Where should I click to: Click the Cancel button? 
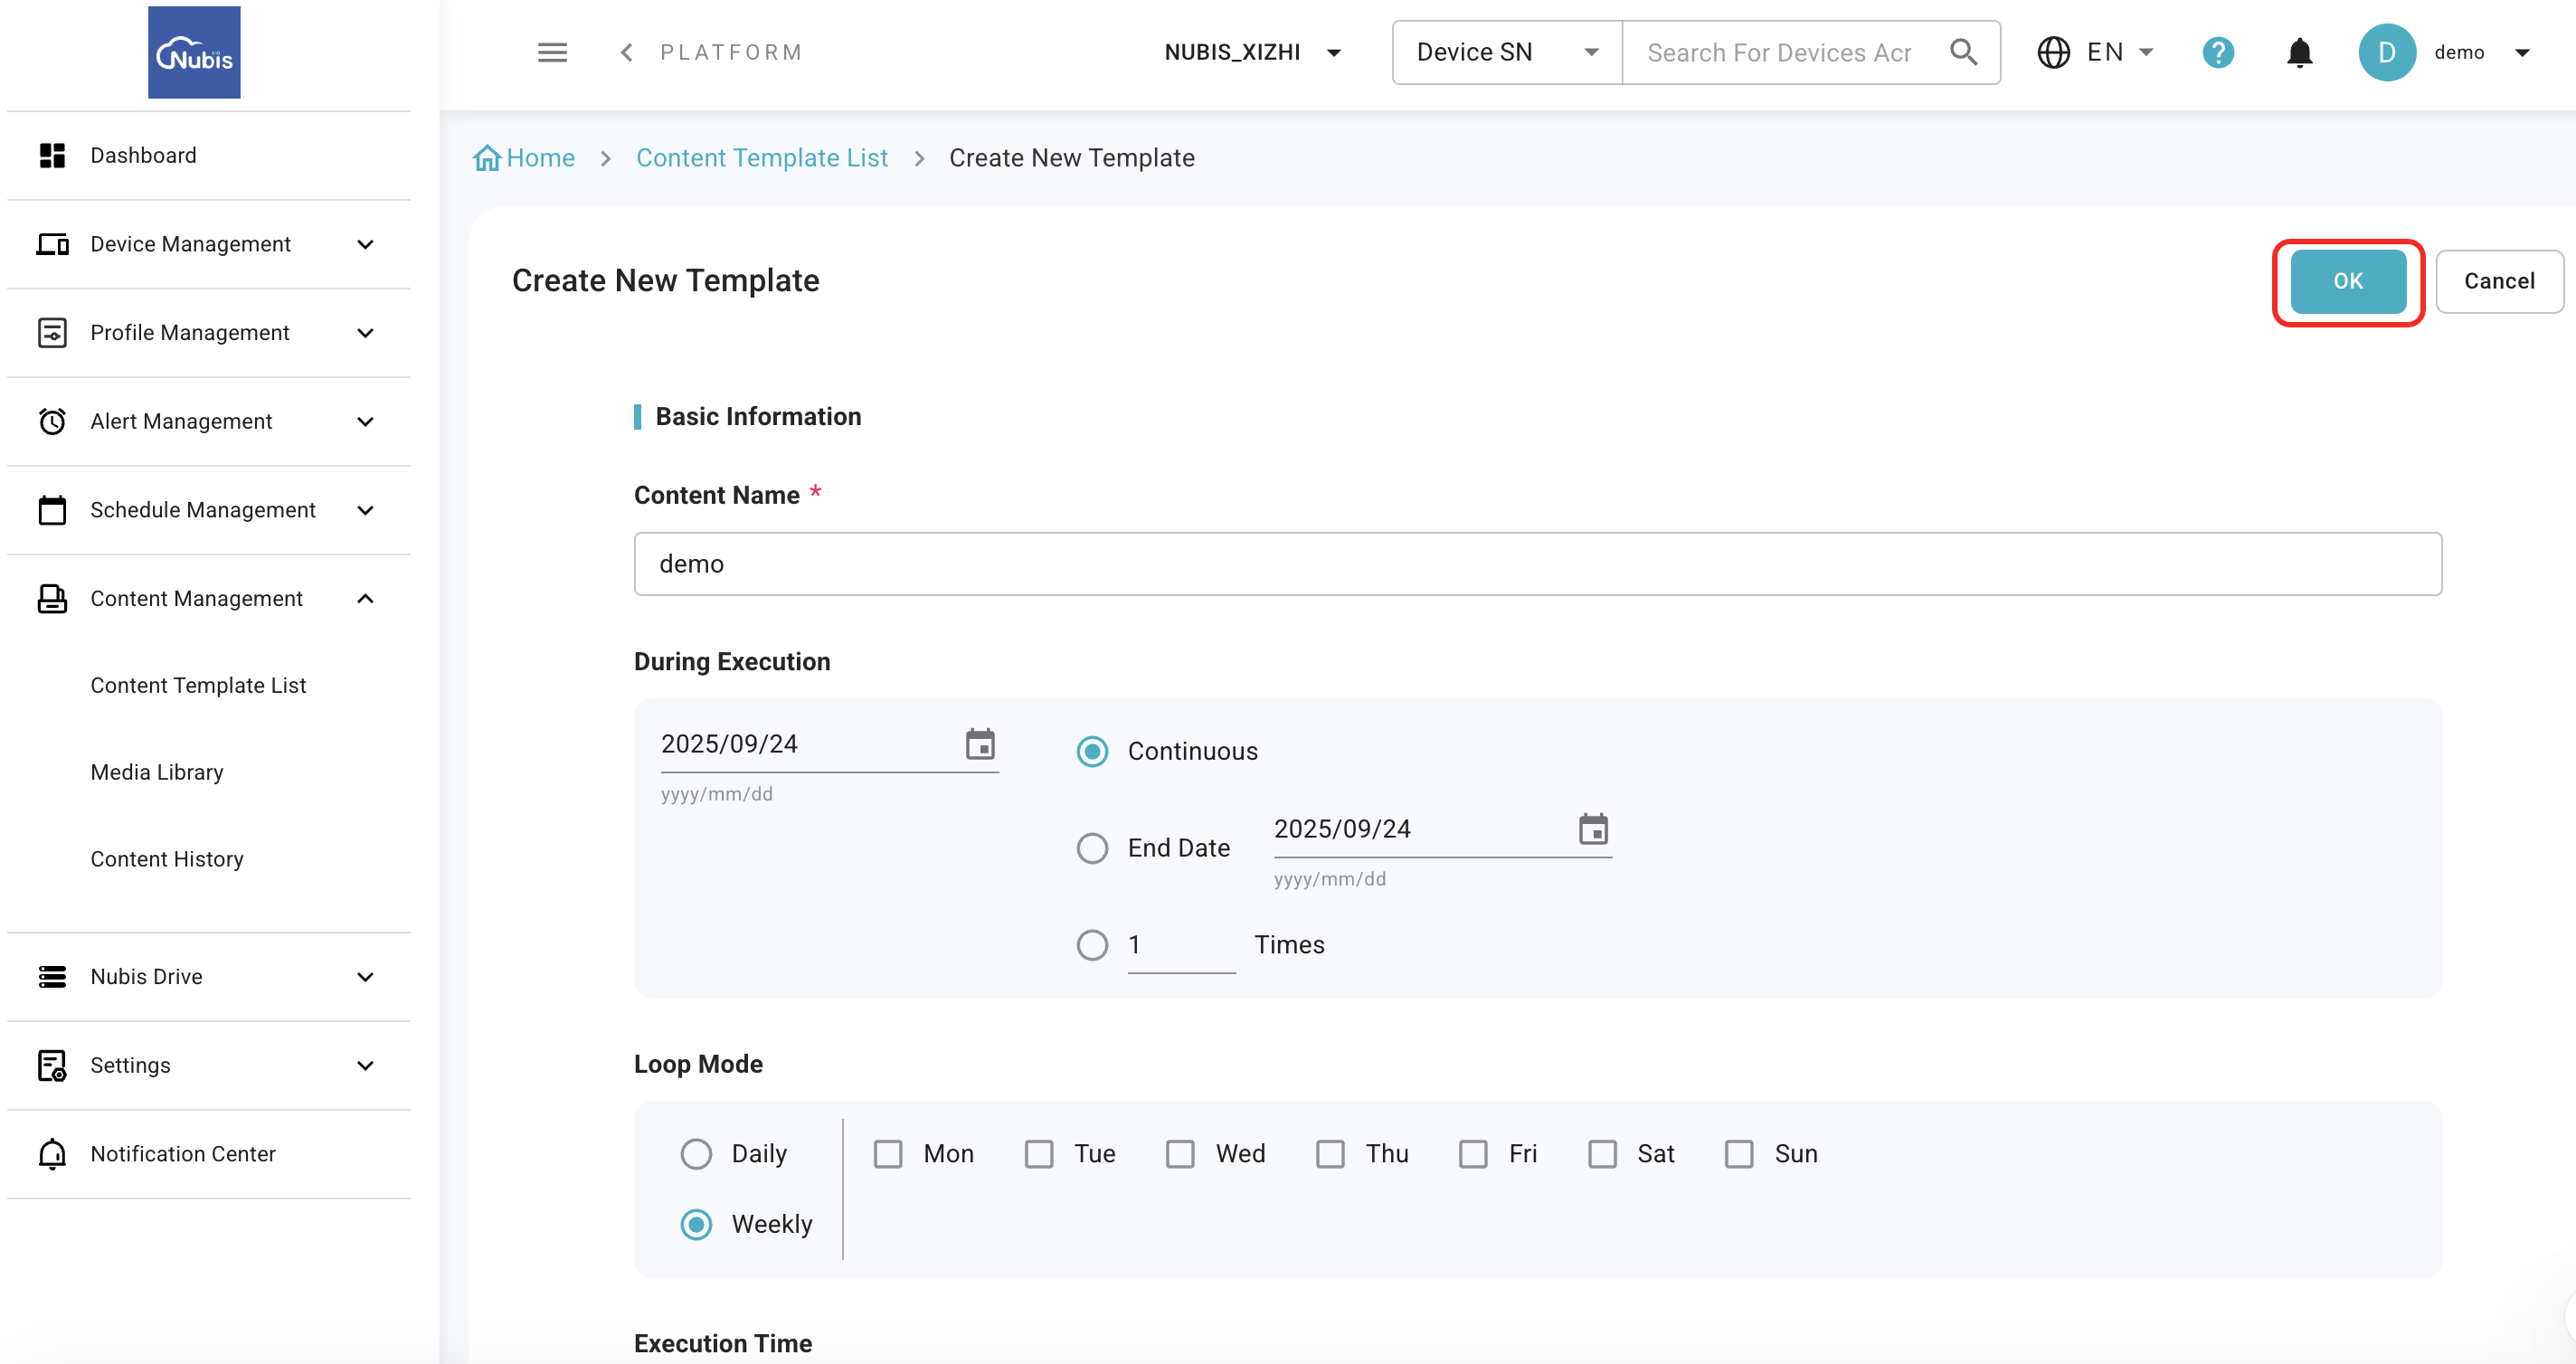tap(2498, 281)
